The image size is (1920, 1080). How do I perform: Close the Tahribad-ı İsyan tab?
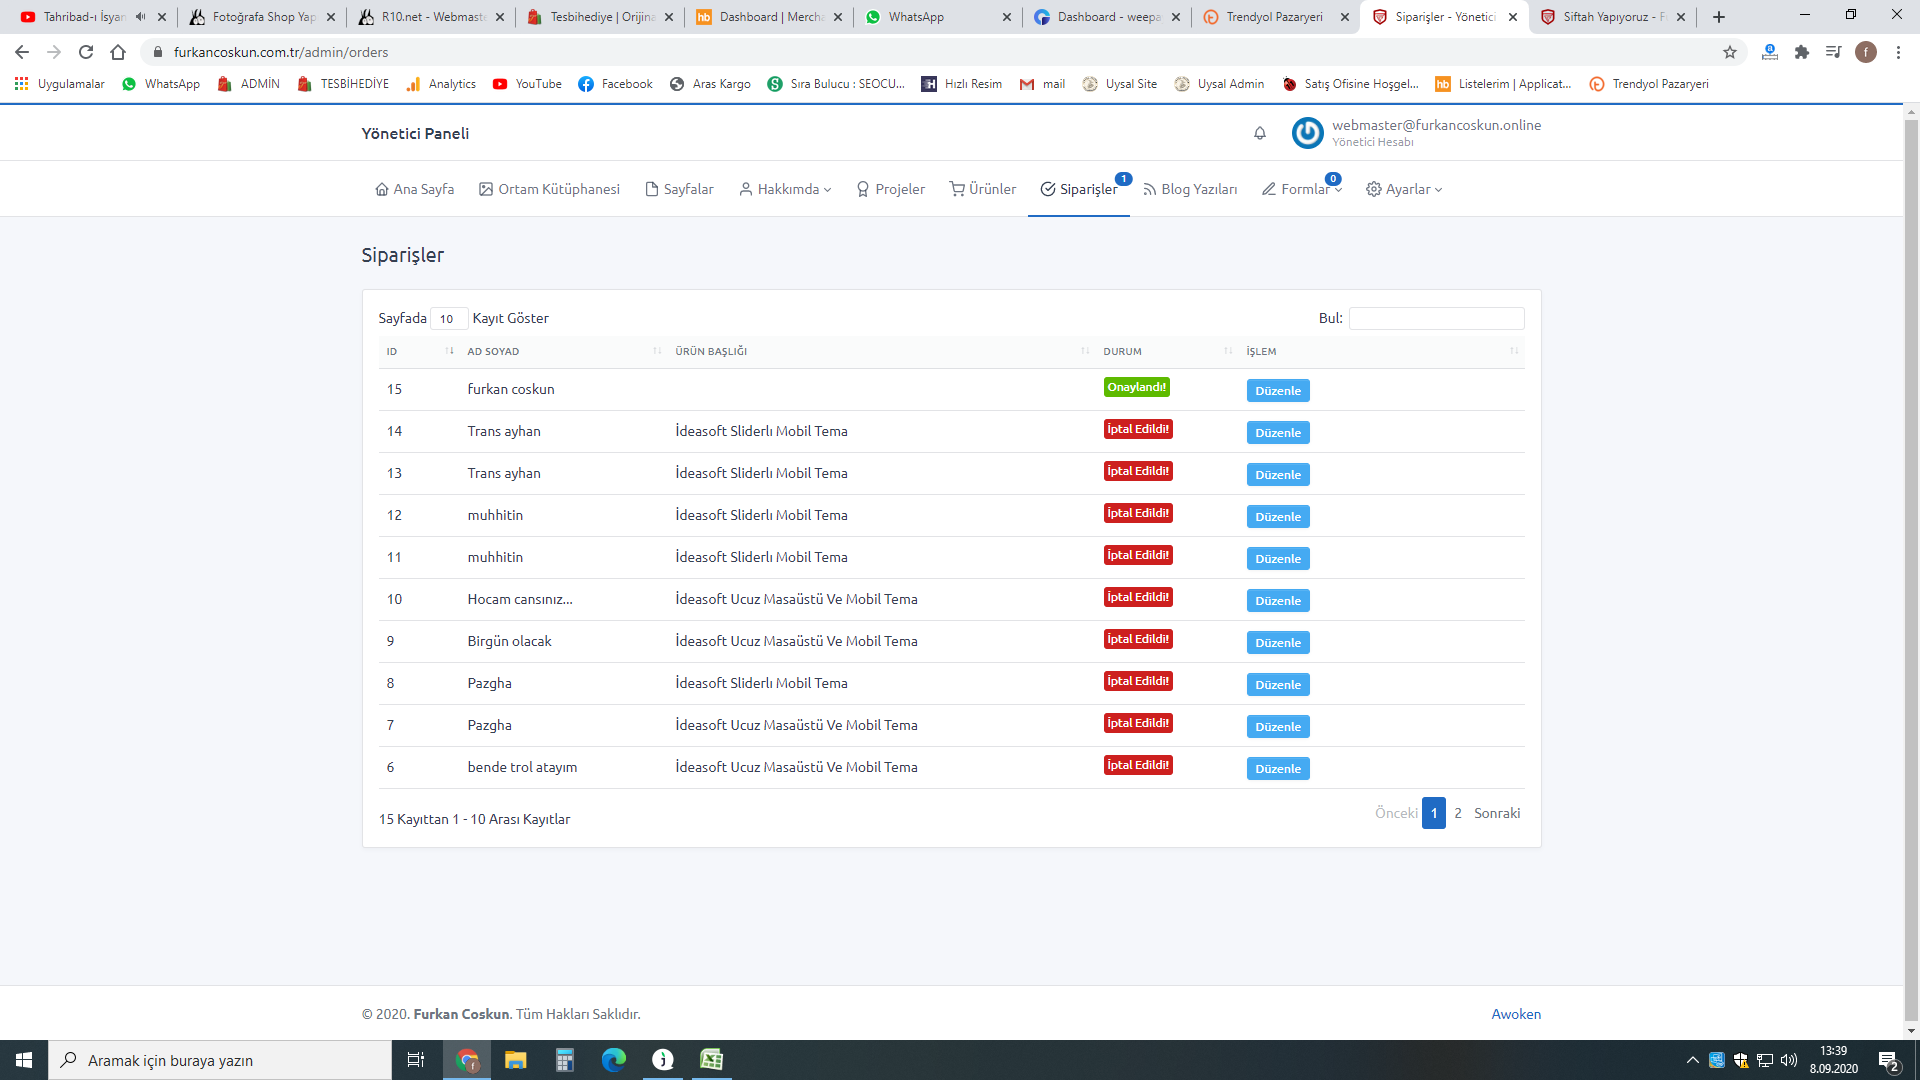click(162, 17)
